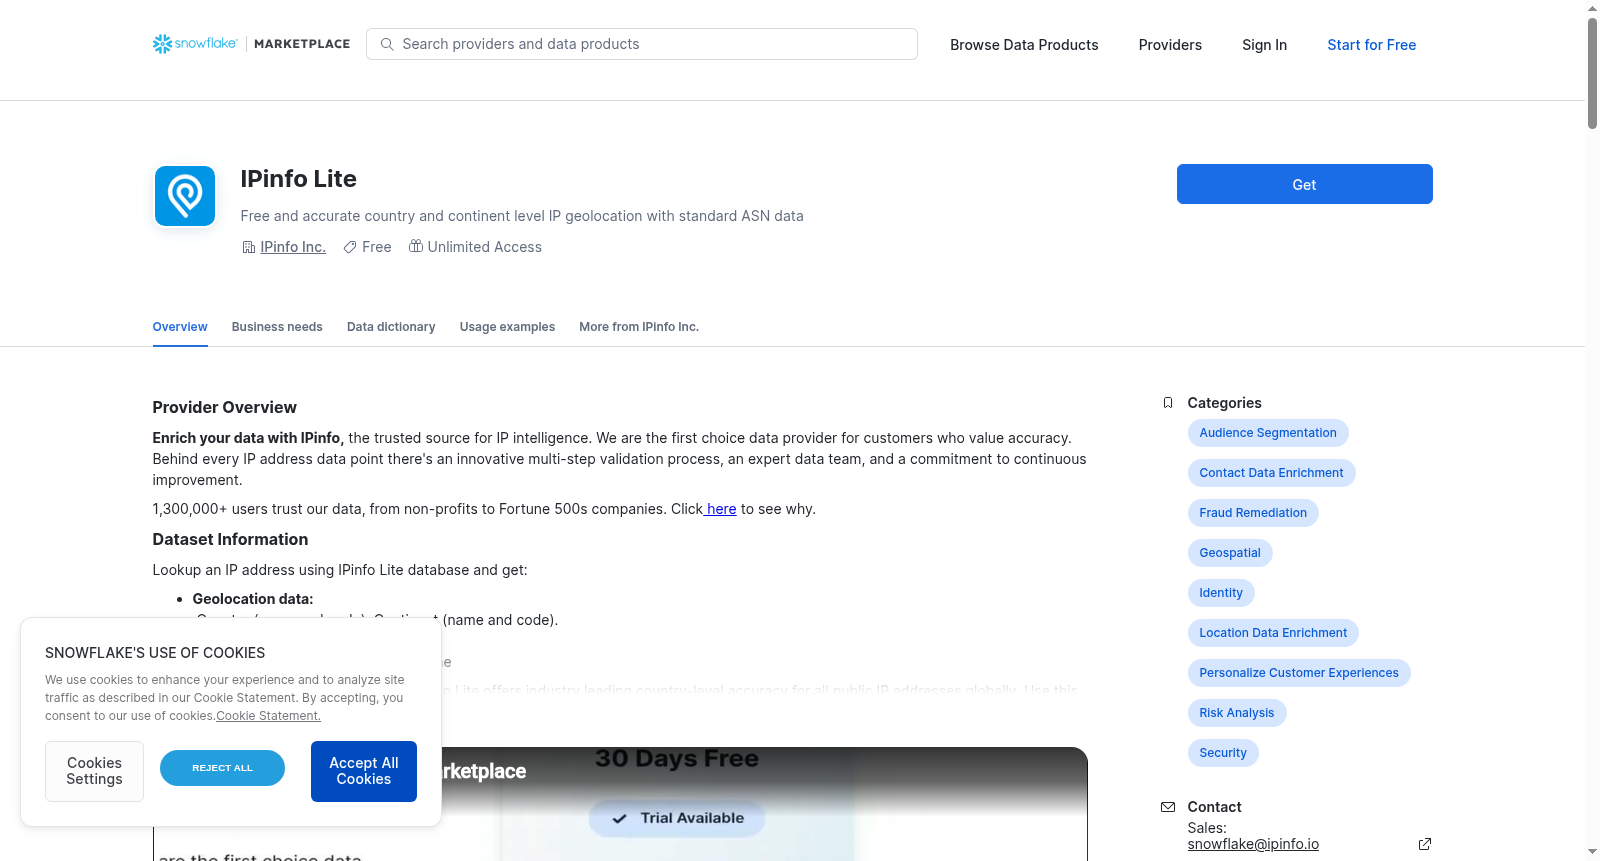Open the IPinfo Inc. provider link

tap(293, 247)
